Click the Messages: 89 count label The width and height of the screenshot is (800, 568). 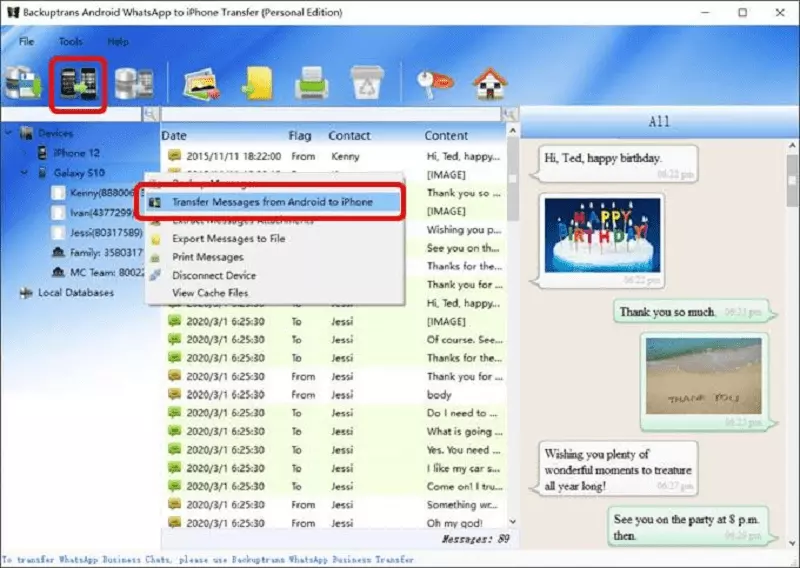[475, 539]
